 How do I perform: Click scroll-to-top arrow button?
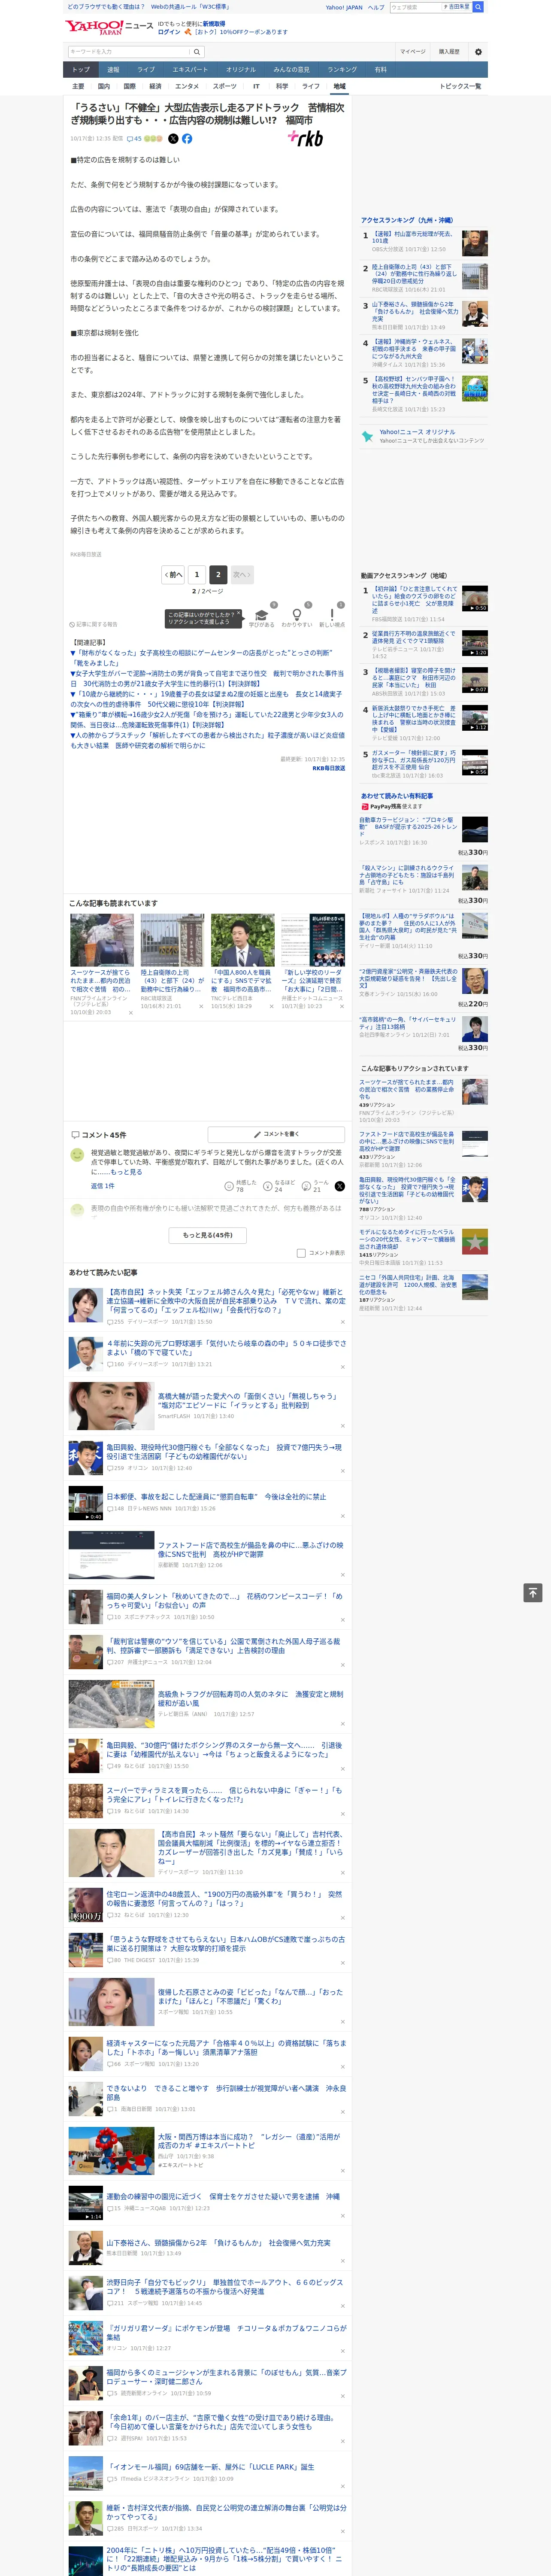click(533, 1592)
